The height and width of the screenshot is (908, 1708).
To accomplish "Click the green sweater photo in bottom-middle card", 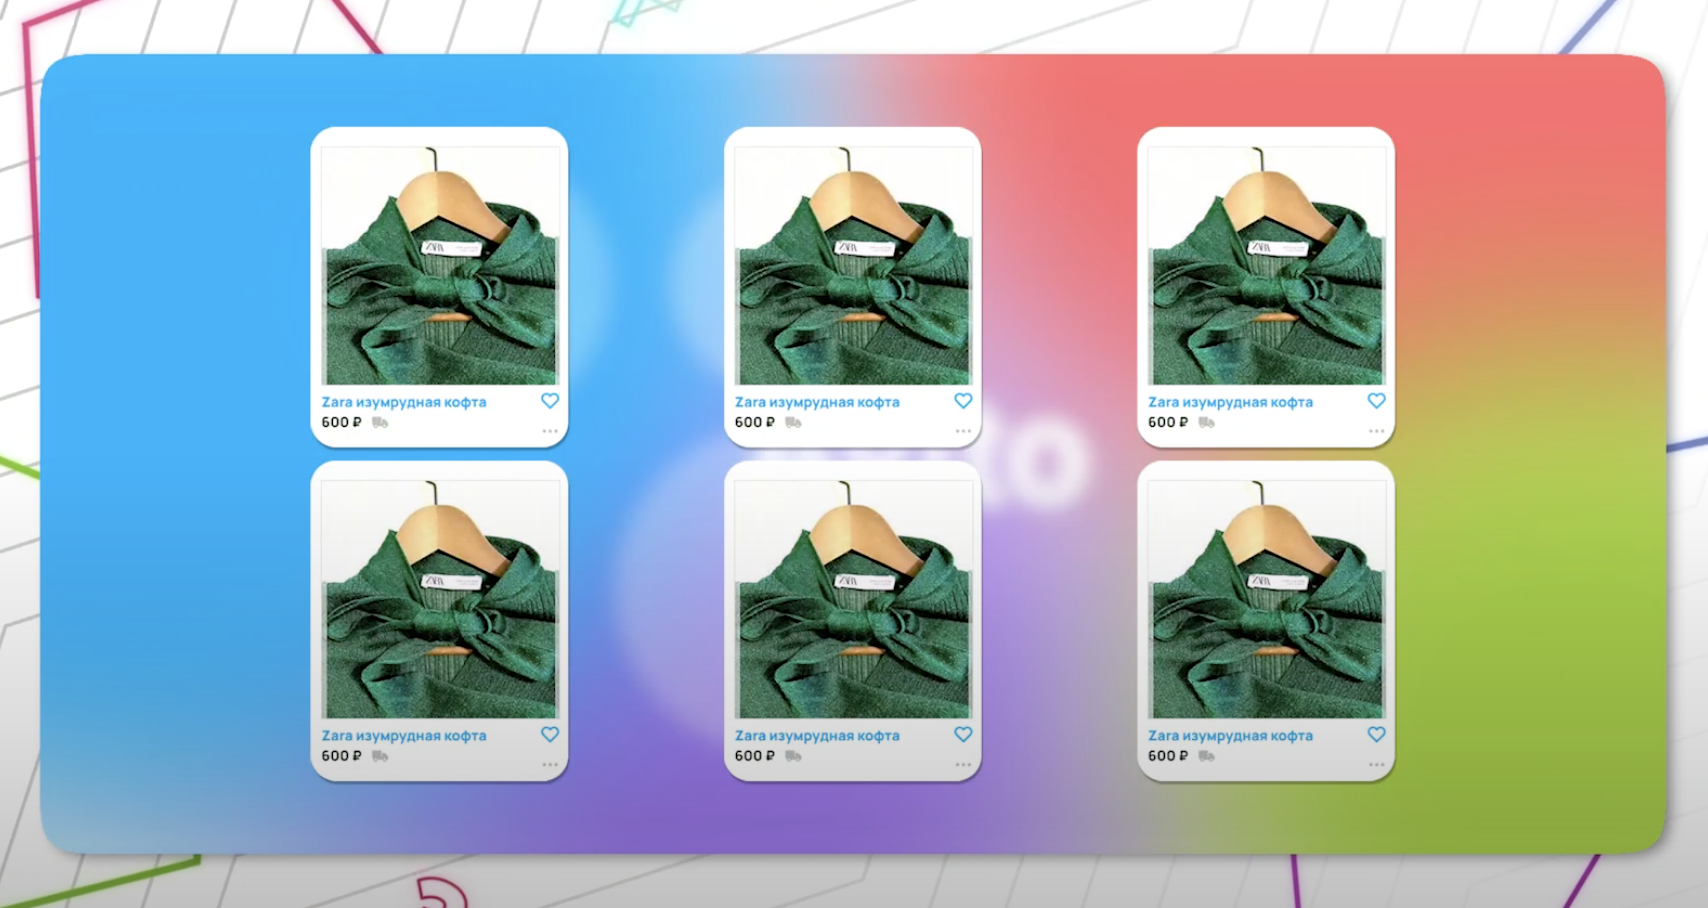I will point(853,599).
